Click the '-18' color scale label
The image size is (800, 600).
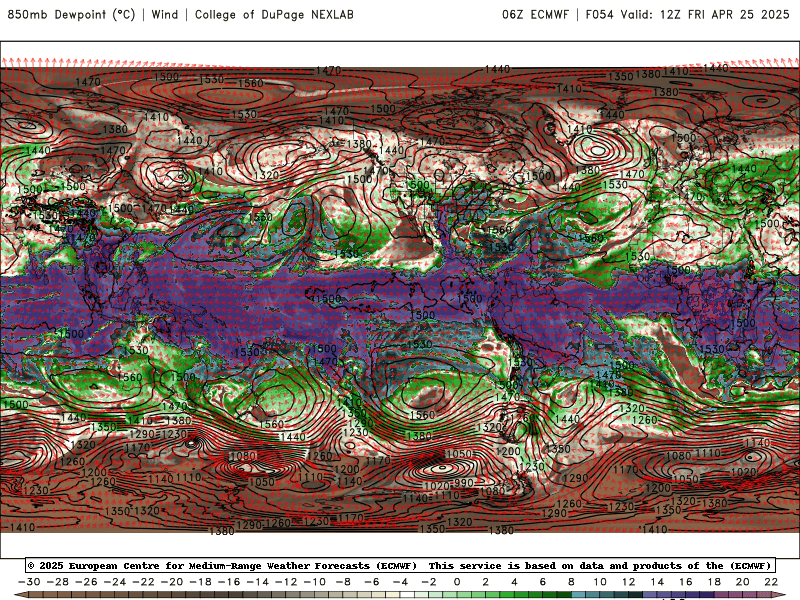click(x=201, y=582)
